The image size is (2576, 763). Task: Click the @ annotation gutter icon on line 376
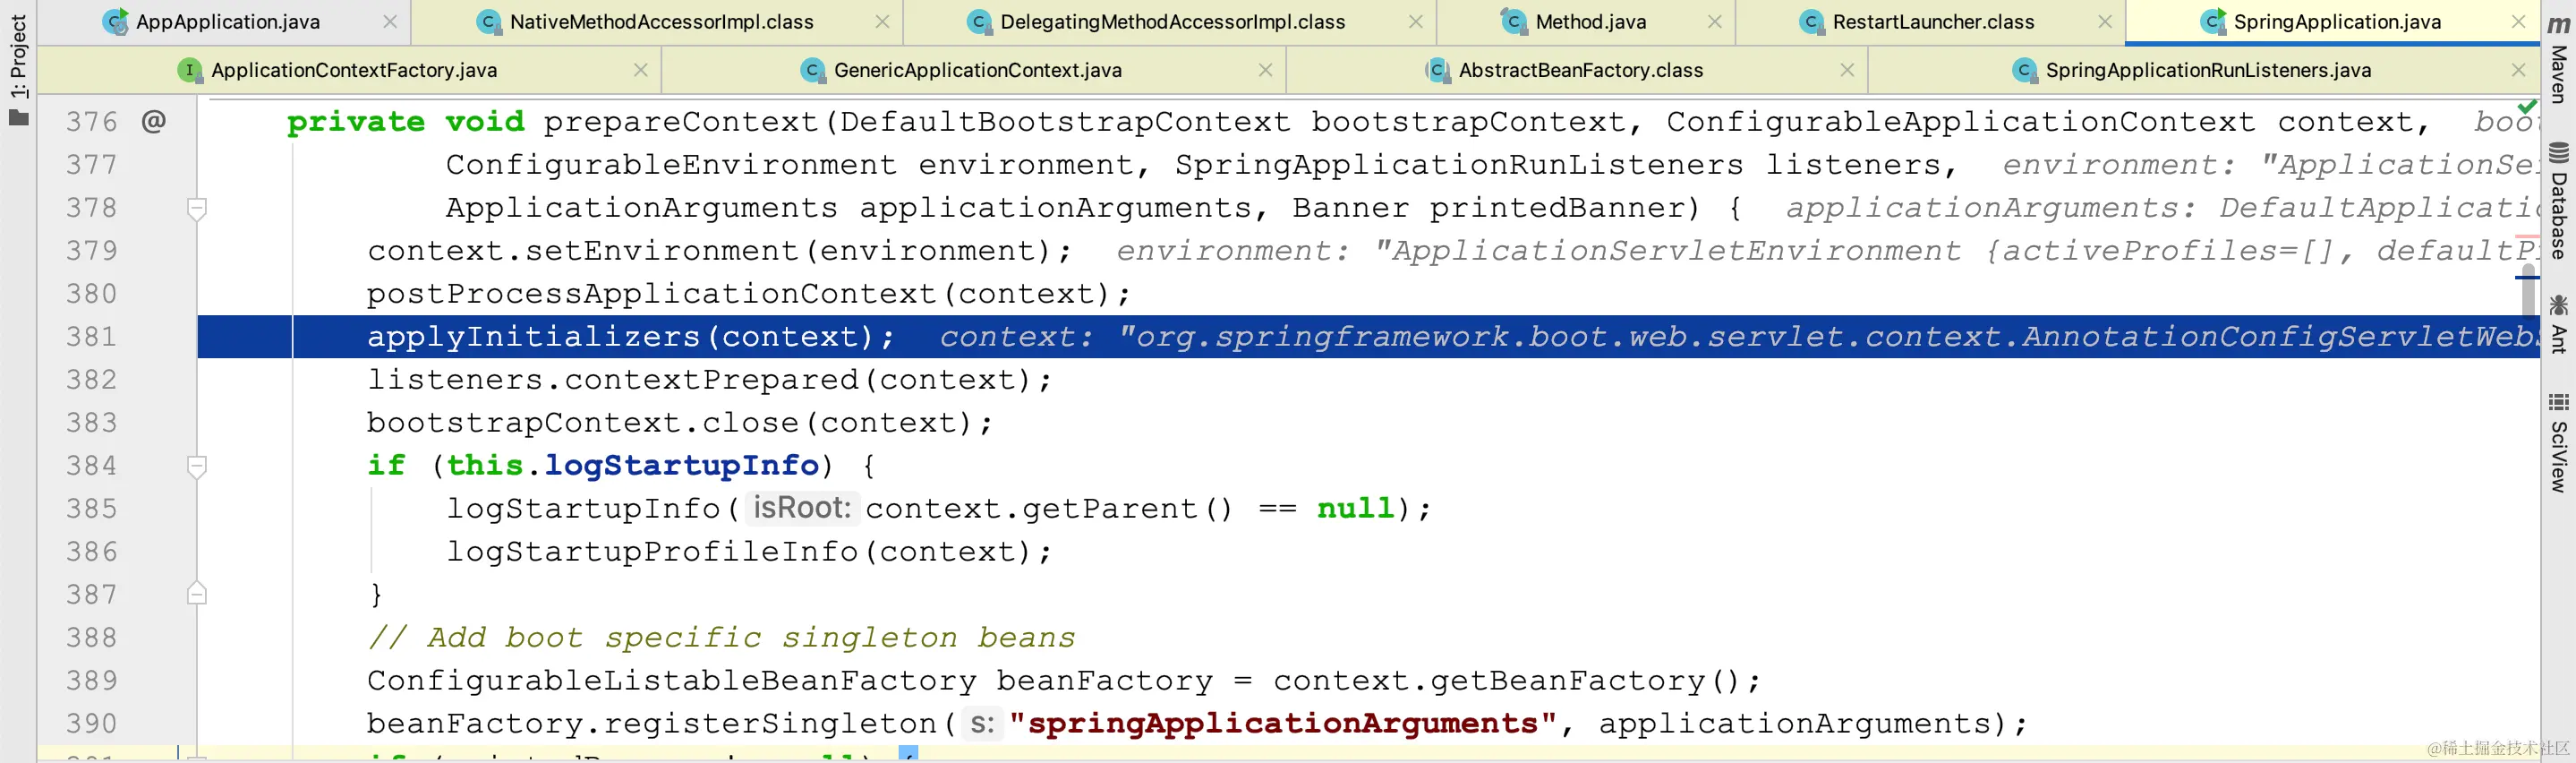(153, 121)
